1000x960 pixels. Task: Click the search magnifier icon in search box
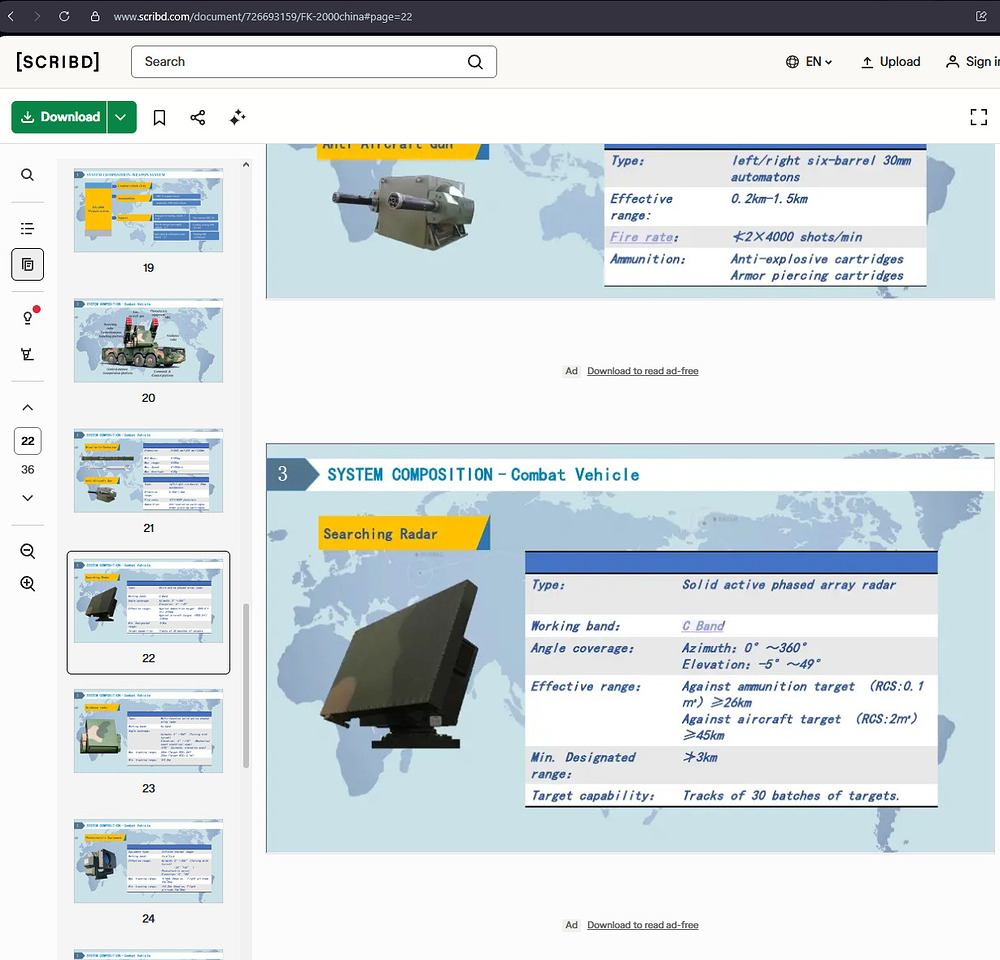[475, 62]
